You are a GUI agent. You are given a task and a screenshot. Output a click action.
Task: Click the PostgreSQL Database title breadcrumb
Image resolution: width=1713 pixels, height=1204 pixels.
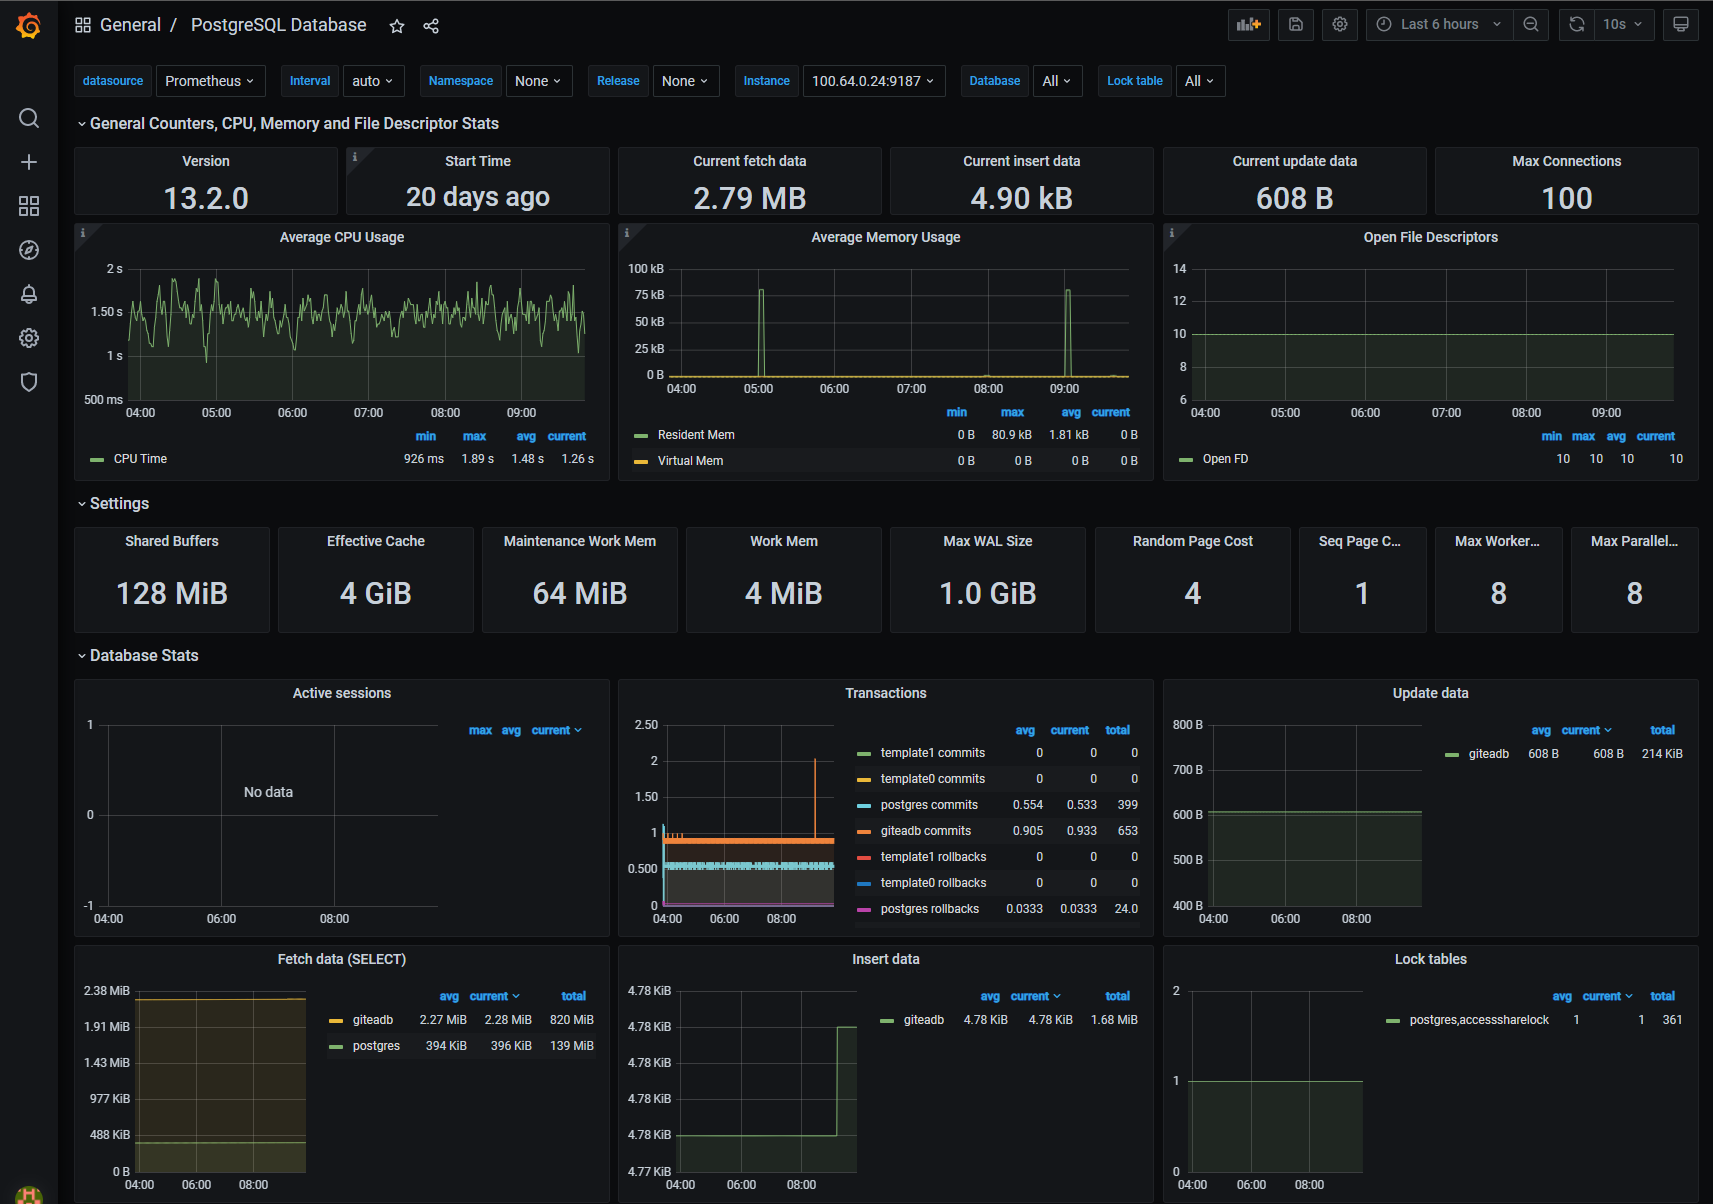(x=278, y=25)
